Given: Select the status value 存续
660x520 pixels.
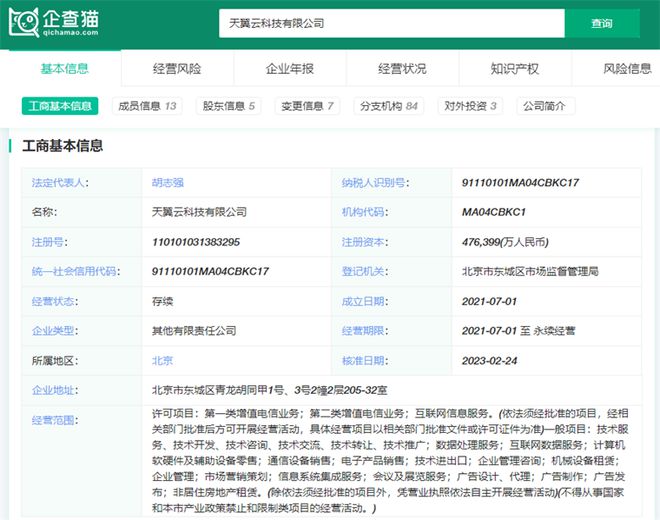Looking at the screenshot, I should pos(162,301).
